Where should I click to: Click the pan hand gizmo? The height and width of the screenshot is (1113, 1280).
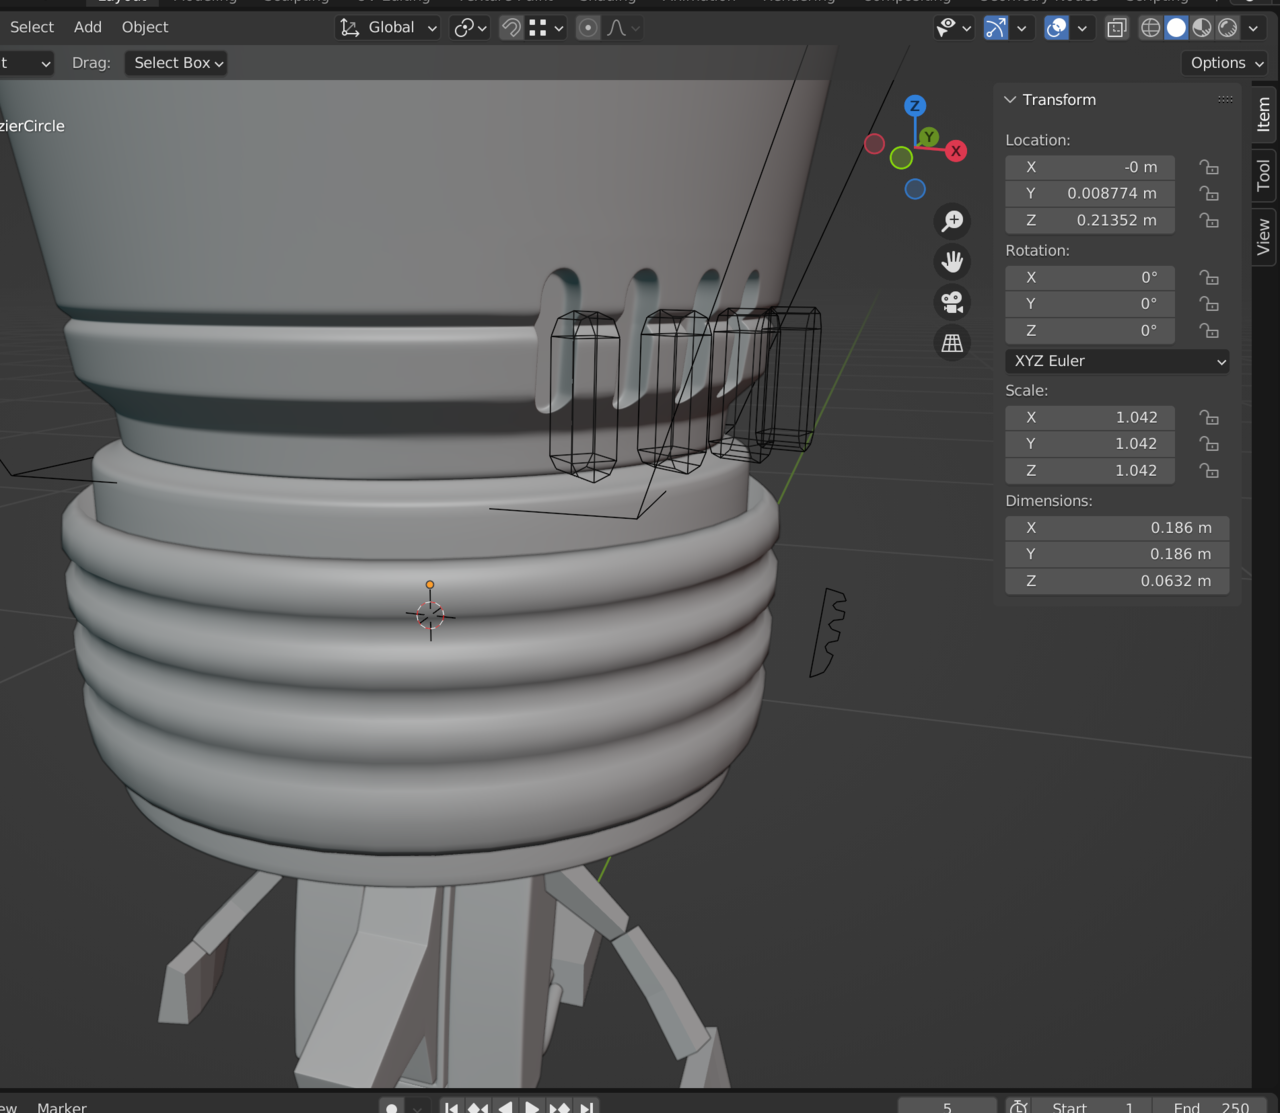(951, 261)
